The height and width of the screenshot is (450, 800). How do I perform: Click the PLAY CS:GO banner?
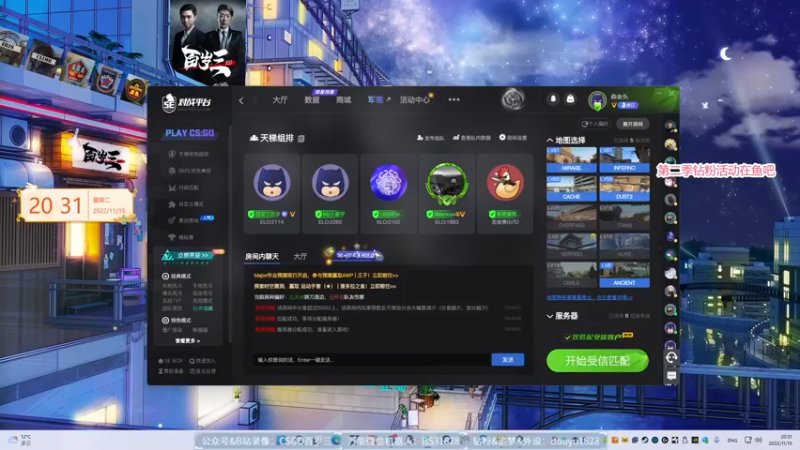[189, 133]
